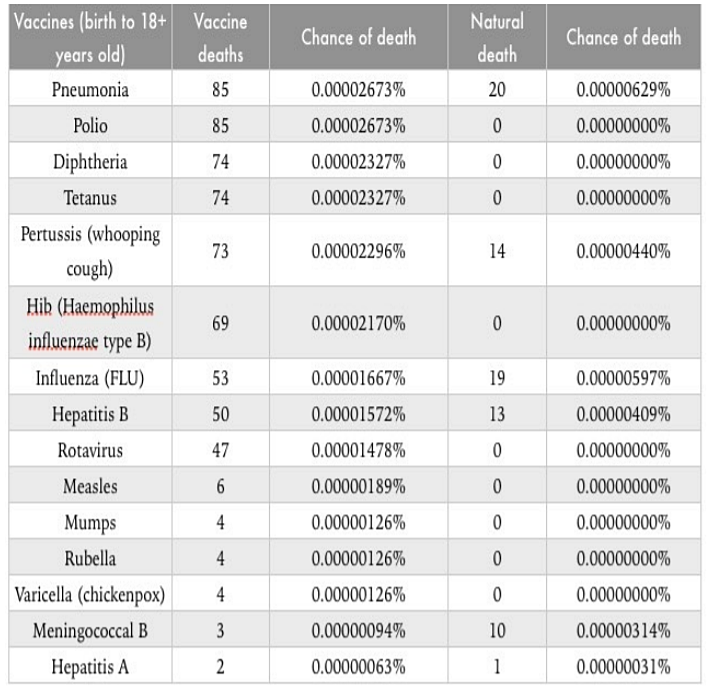This screenshot has height=689, width=708.
Task: Select the Hepatitis B row label
Action: tap(90, 414)
